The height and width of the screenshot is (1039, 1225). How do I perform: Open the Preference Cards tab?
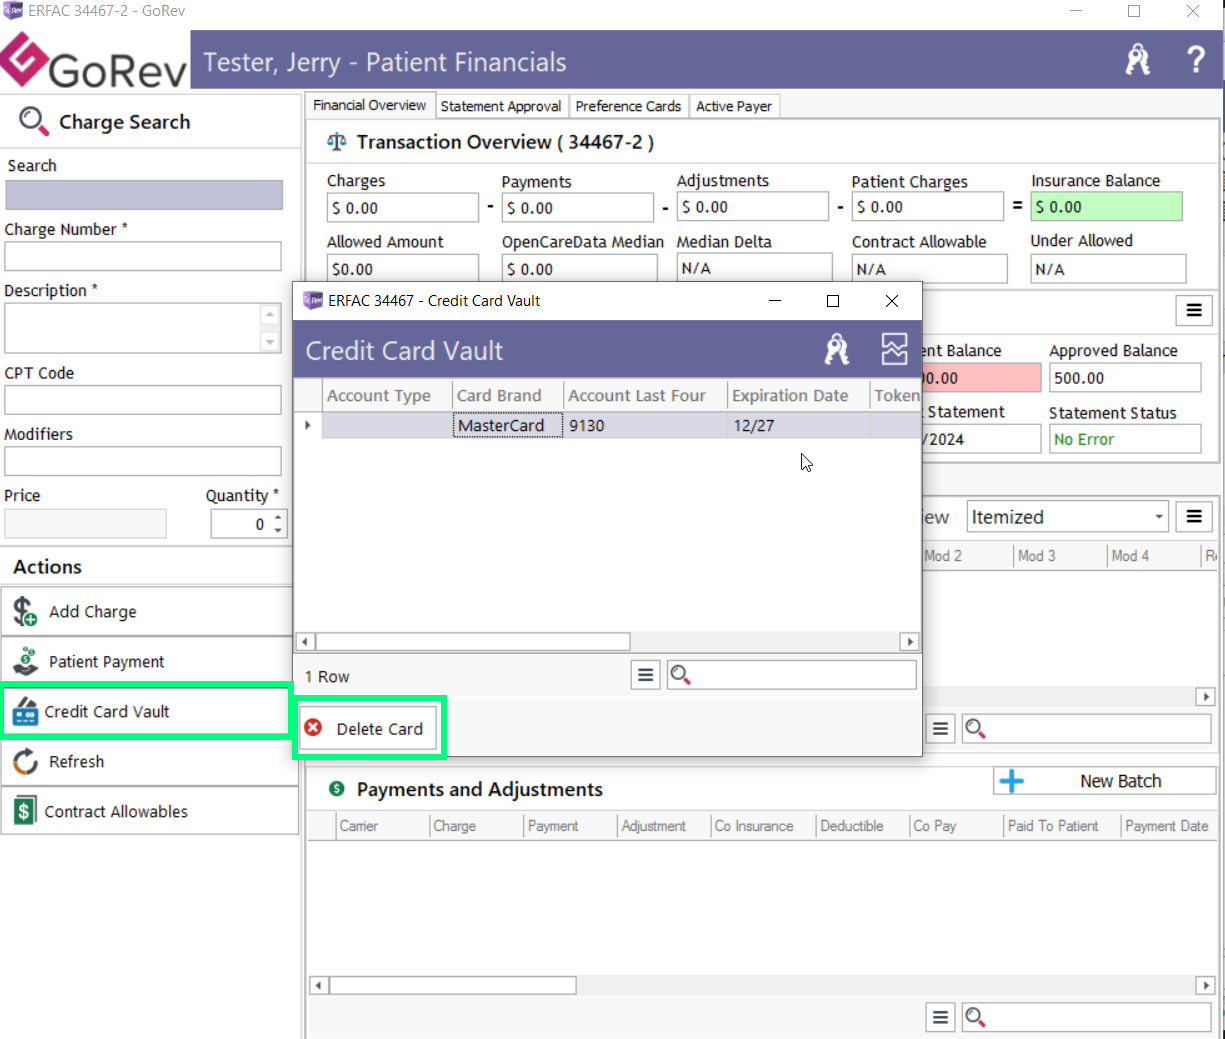click(628, 106)
